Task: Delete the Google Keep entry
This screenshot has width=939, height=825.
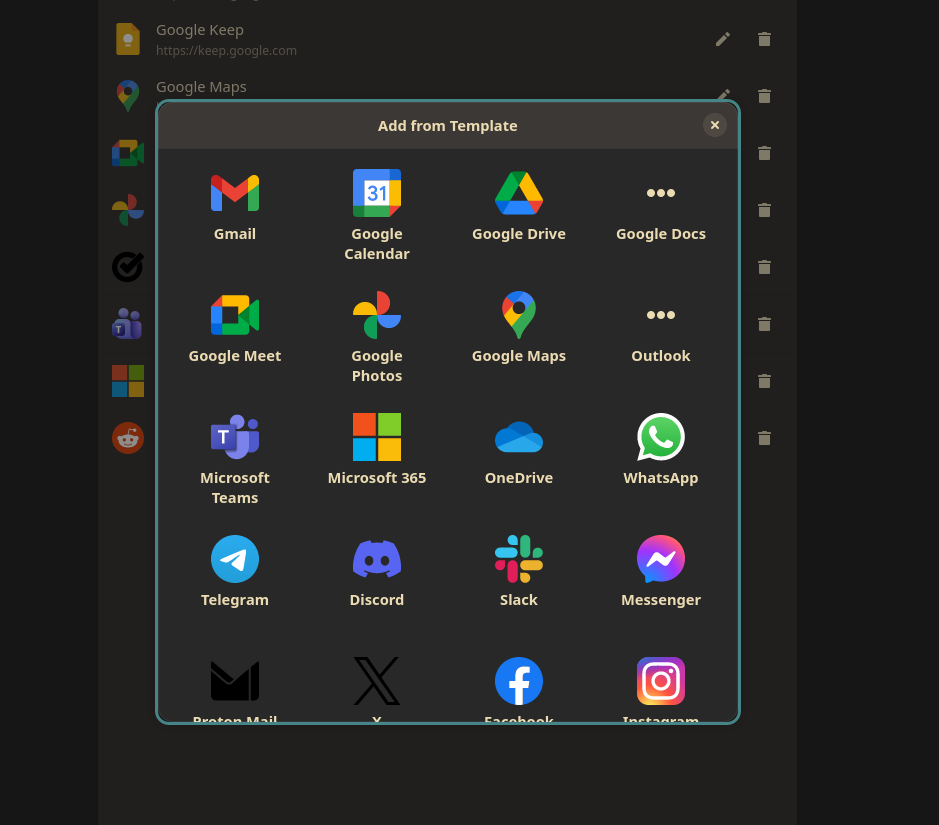Action: click(x=764, y=40)
